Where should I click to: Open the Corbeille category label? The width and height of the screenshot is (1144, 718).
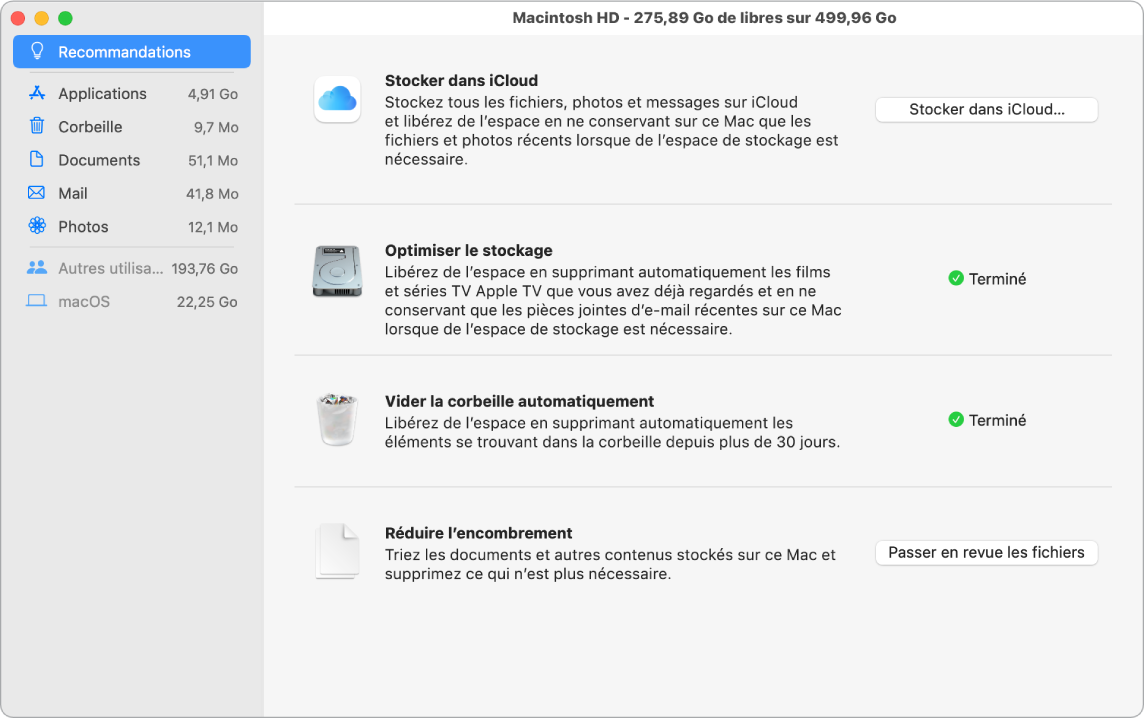tap(90, 127)
